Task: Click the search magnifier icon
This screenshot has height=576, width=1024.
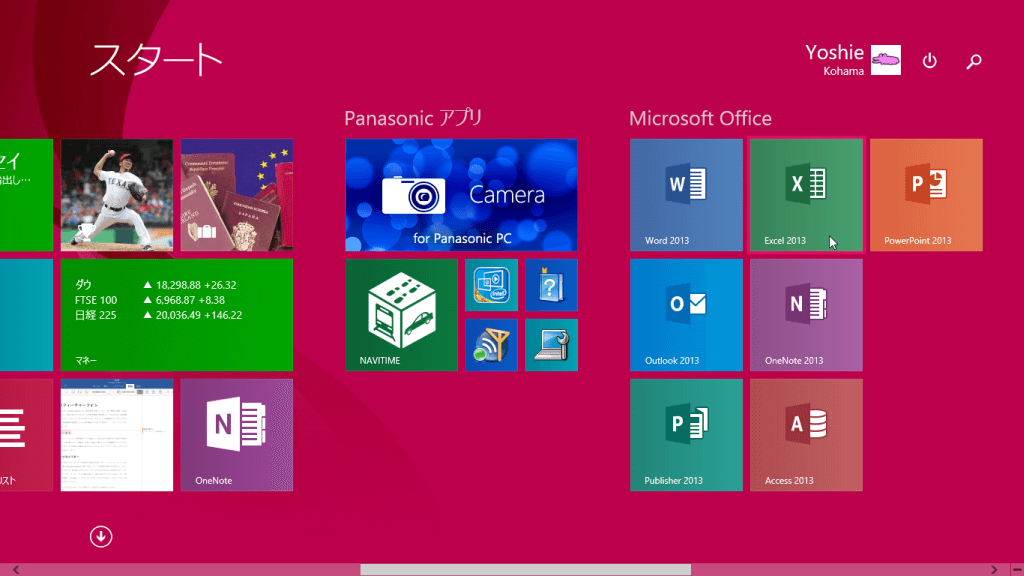Action: click(974, 61)
